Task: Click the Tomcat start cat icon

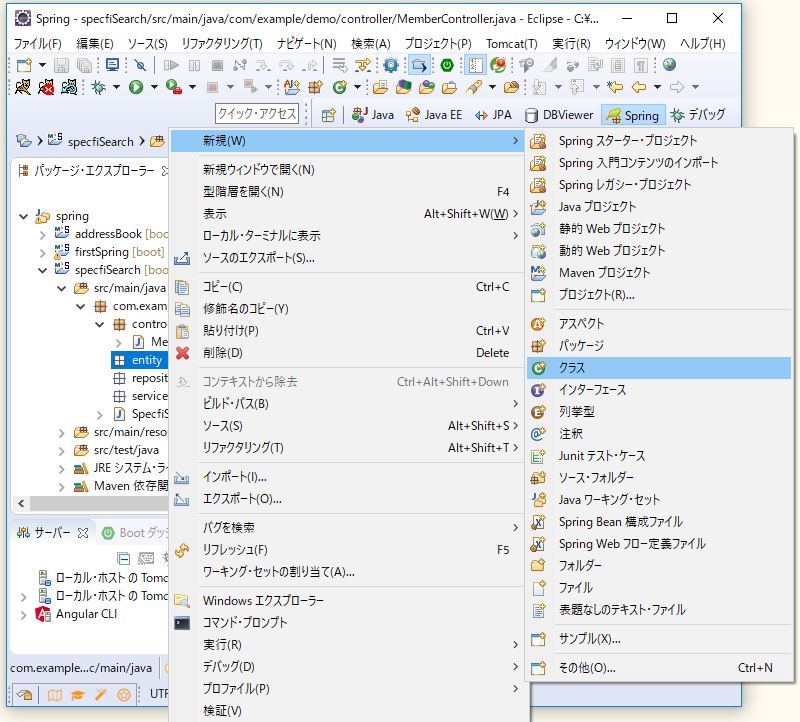Action: point(22,87)
